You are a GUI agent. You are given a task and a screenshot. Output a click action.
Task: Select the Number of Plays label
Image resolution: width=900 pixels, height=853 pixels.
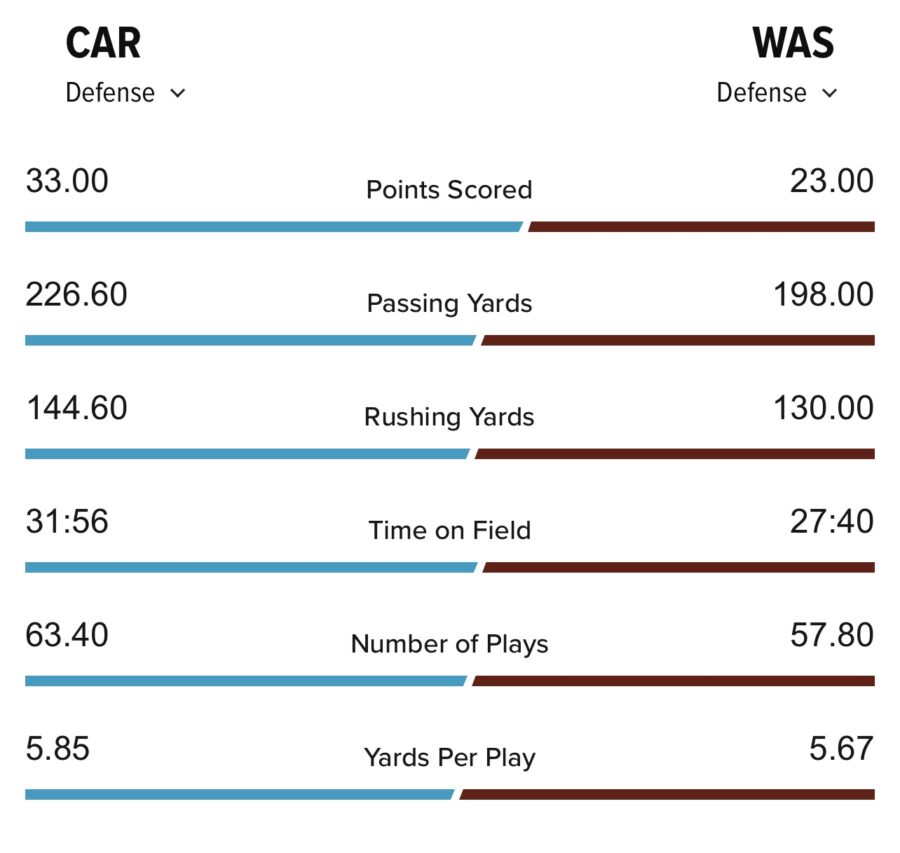449,644
